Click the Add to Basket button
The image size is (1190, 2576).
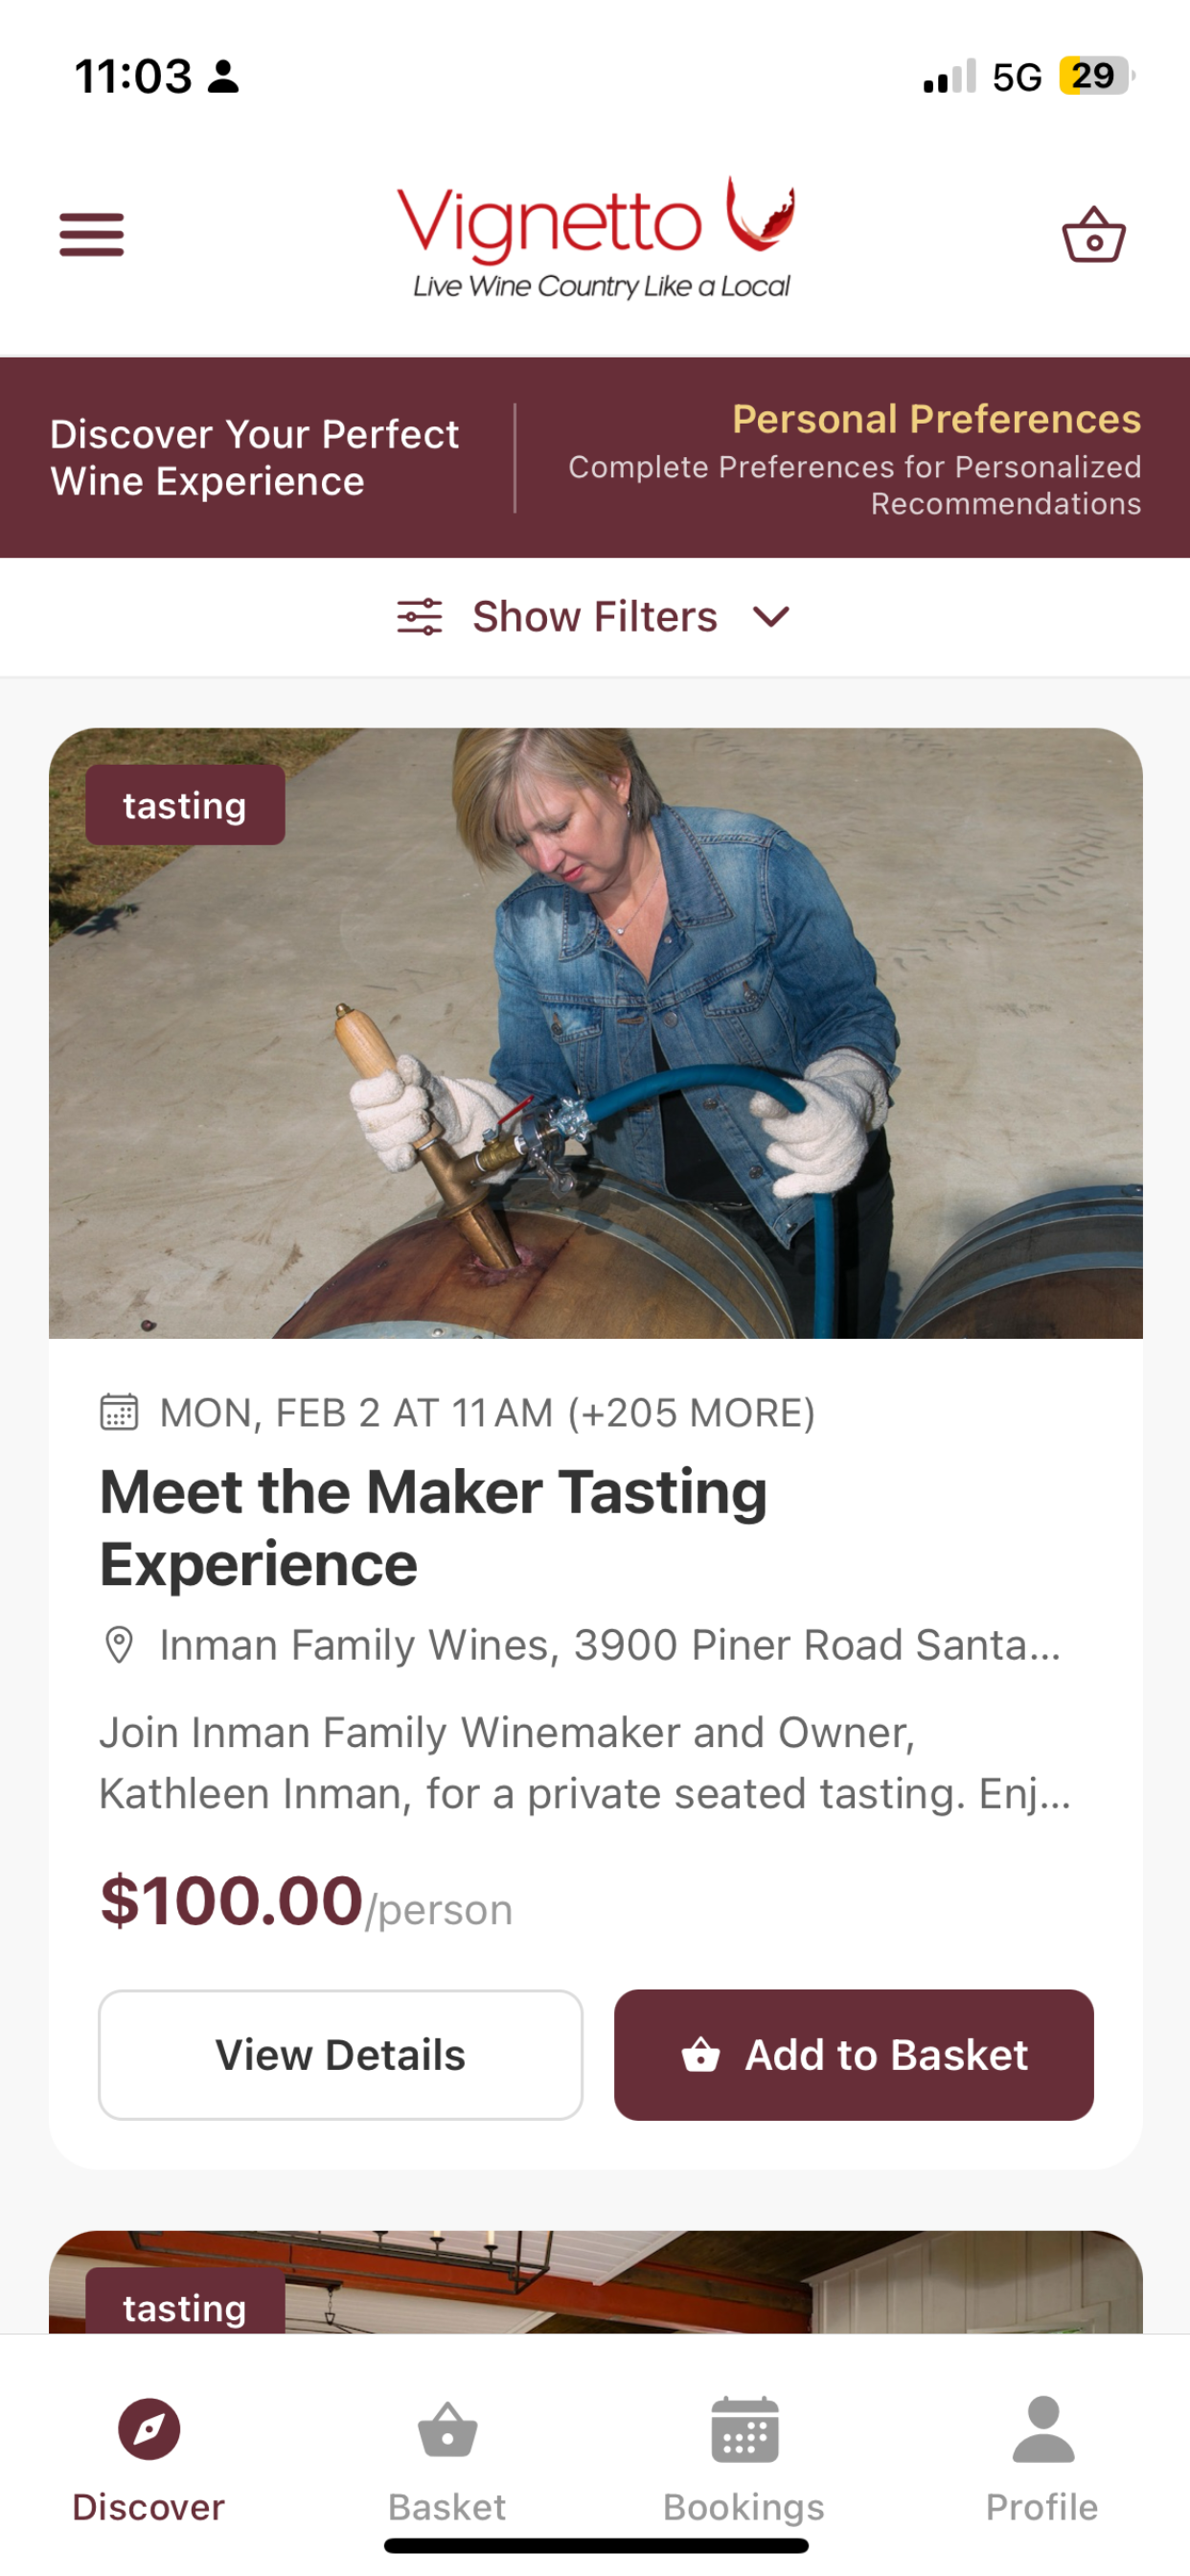[854, 2055]
